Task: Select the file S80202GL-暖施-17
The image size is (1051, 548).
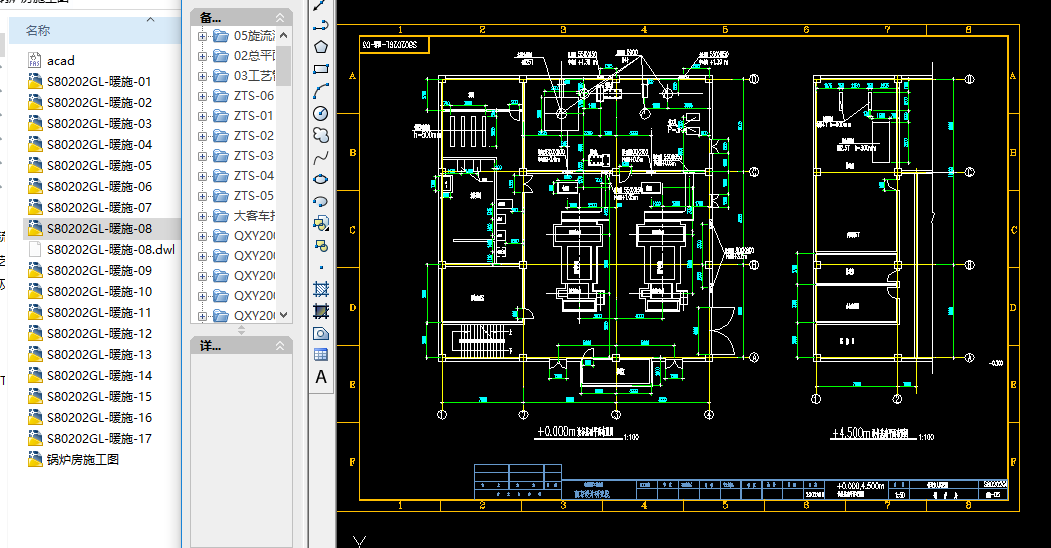Action: coord(99,438)
